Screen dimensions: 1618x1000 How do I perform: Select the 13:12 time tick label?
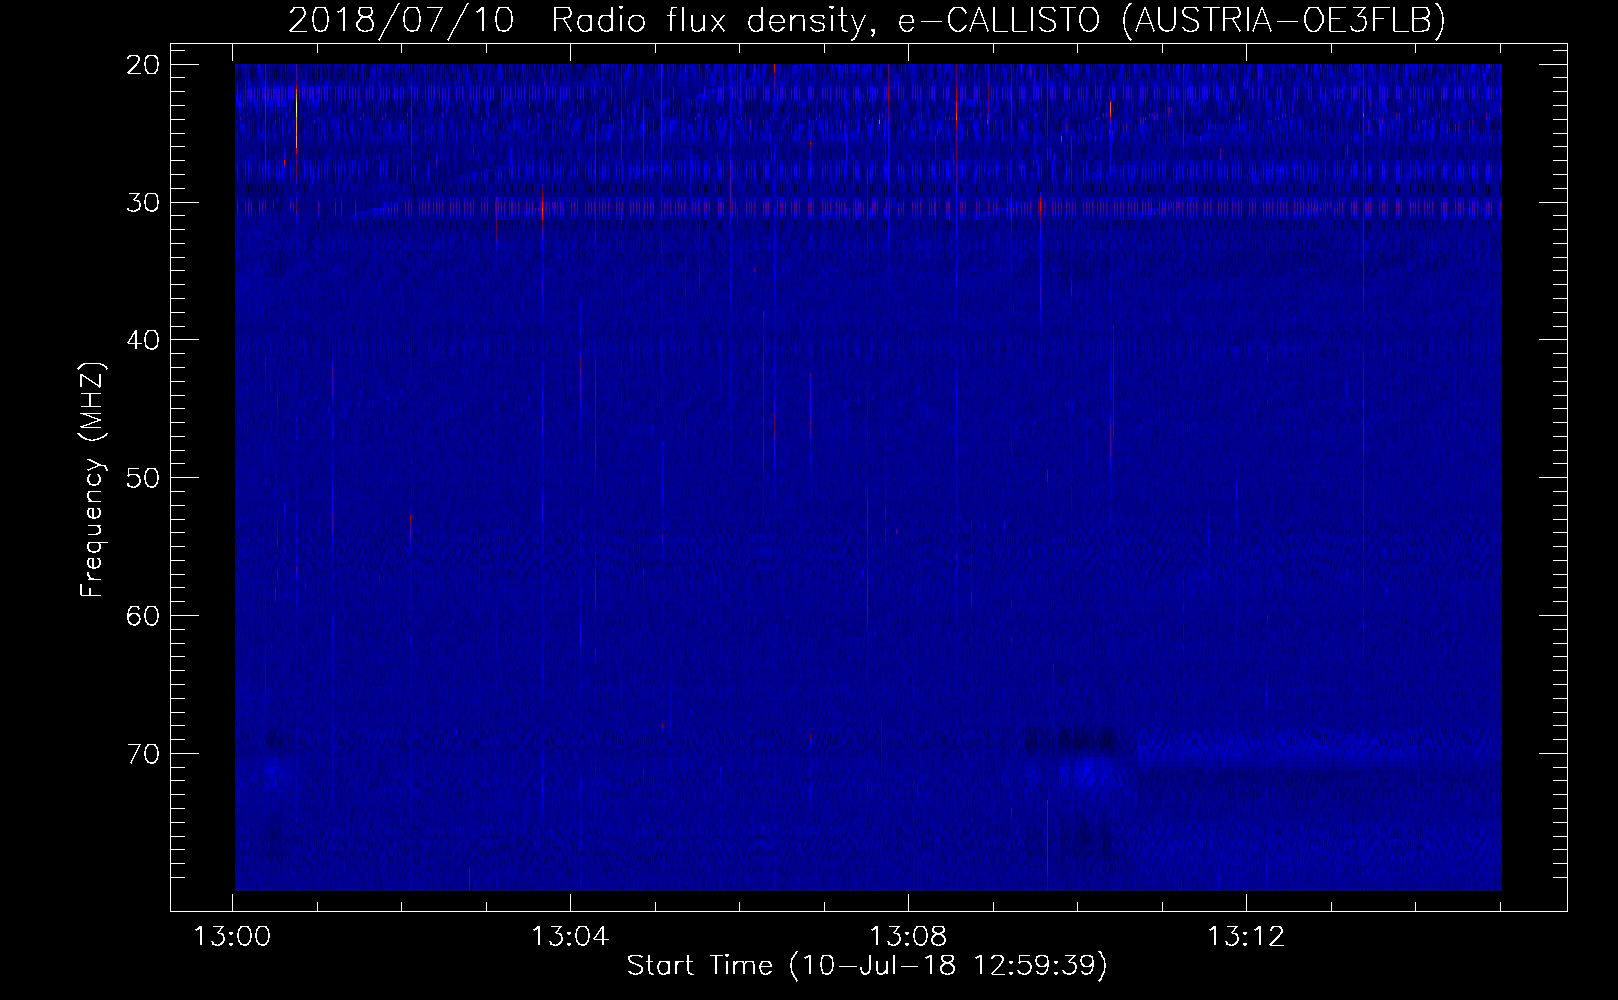point(1246,937)
